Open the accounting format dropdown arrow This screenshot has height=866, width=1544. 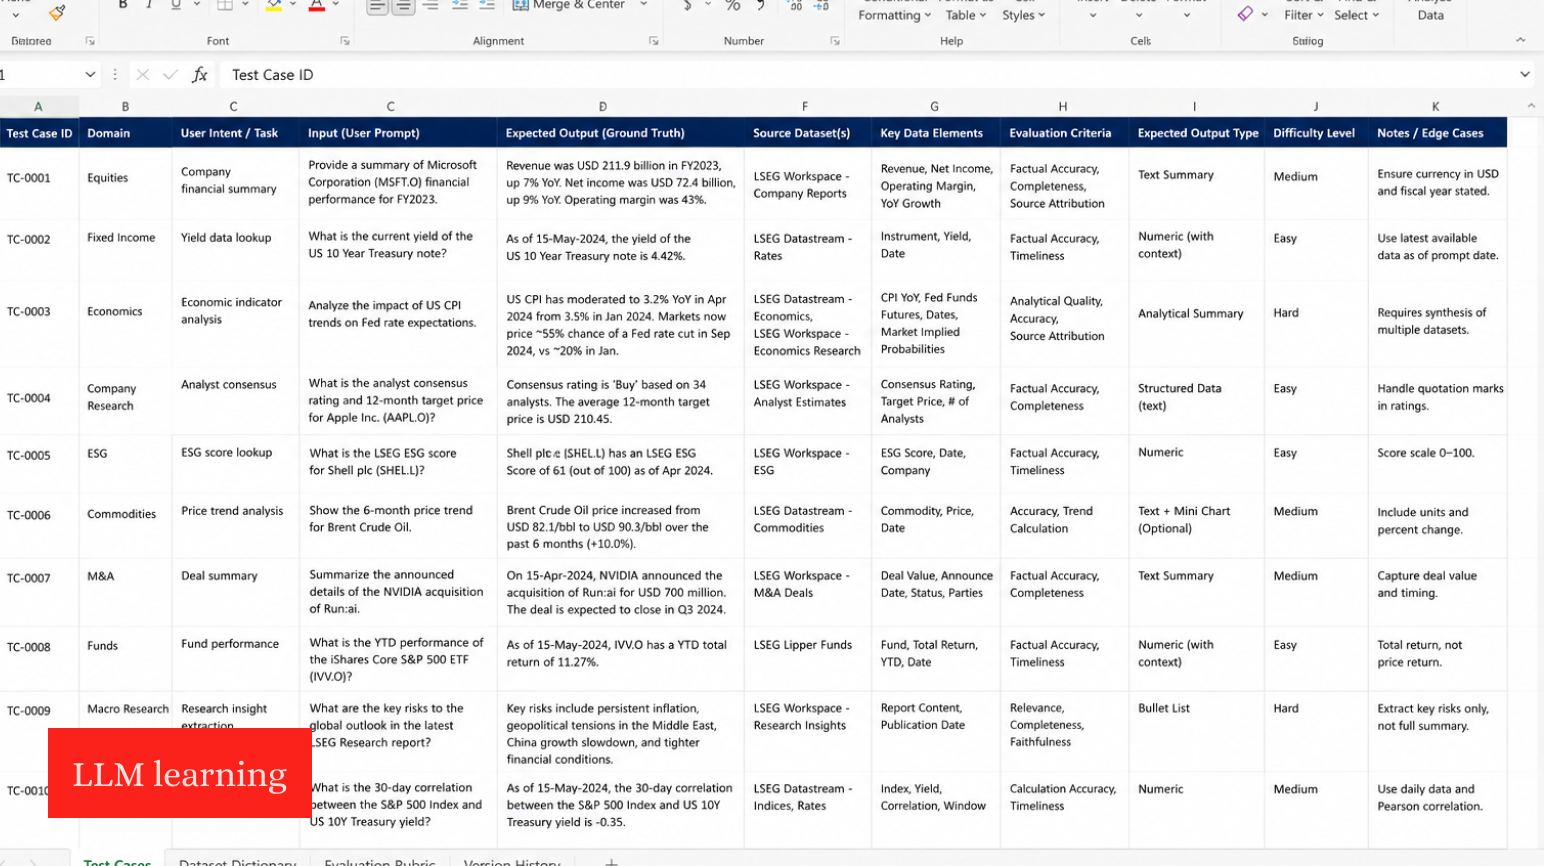(707, 5)
